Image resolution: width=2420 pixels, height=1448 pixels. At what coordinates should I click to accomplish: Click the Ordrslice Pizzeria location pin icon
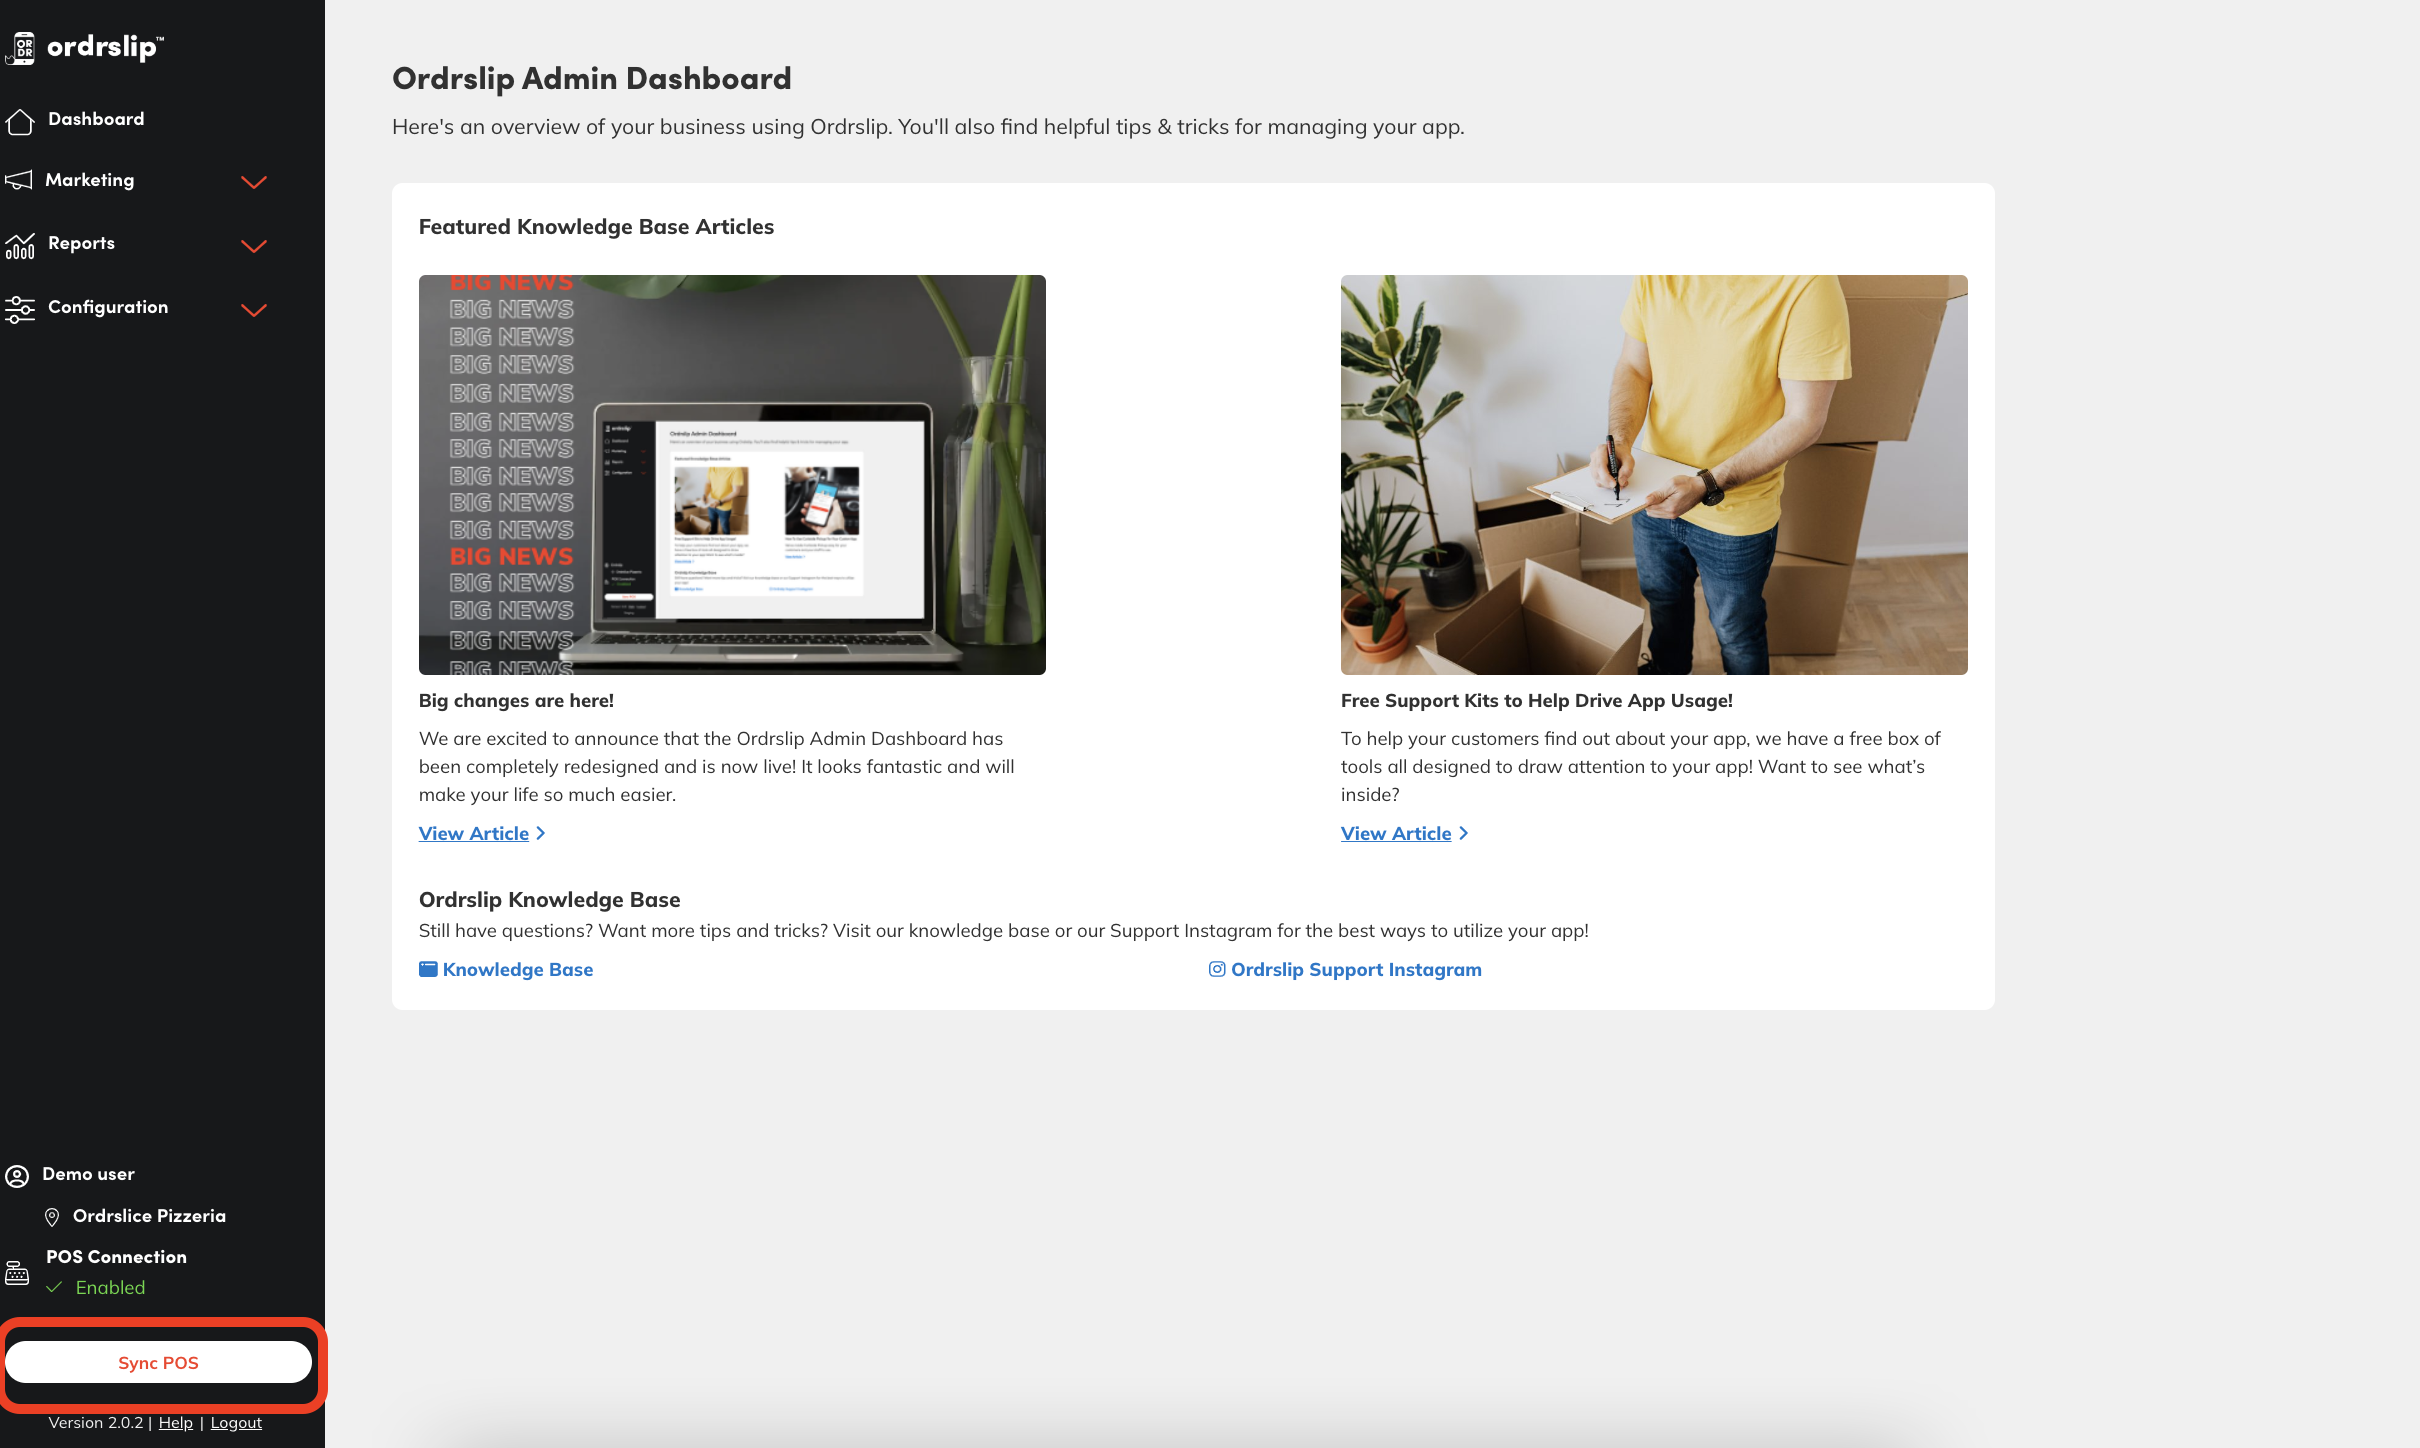pos(52,1217)
